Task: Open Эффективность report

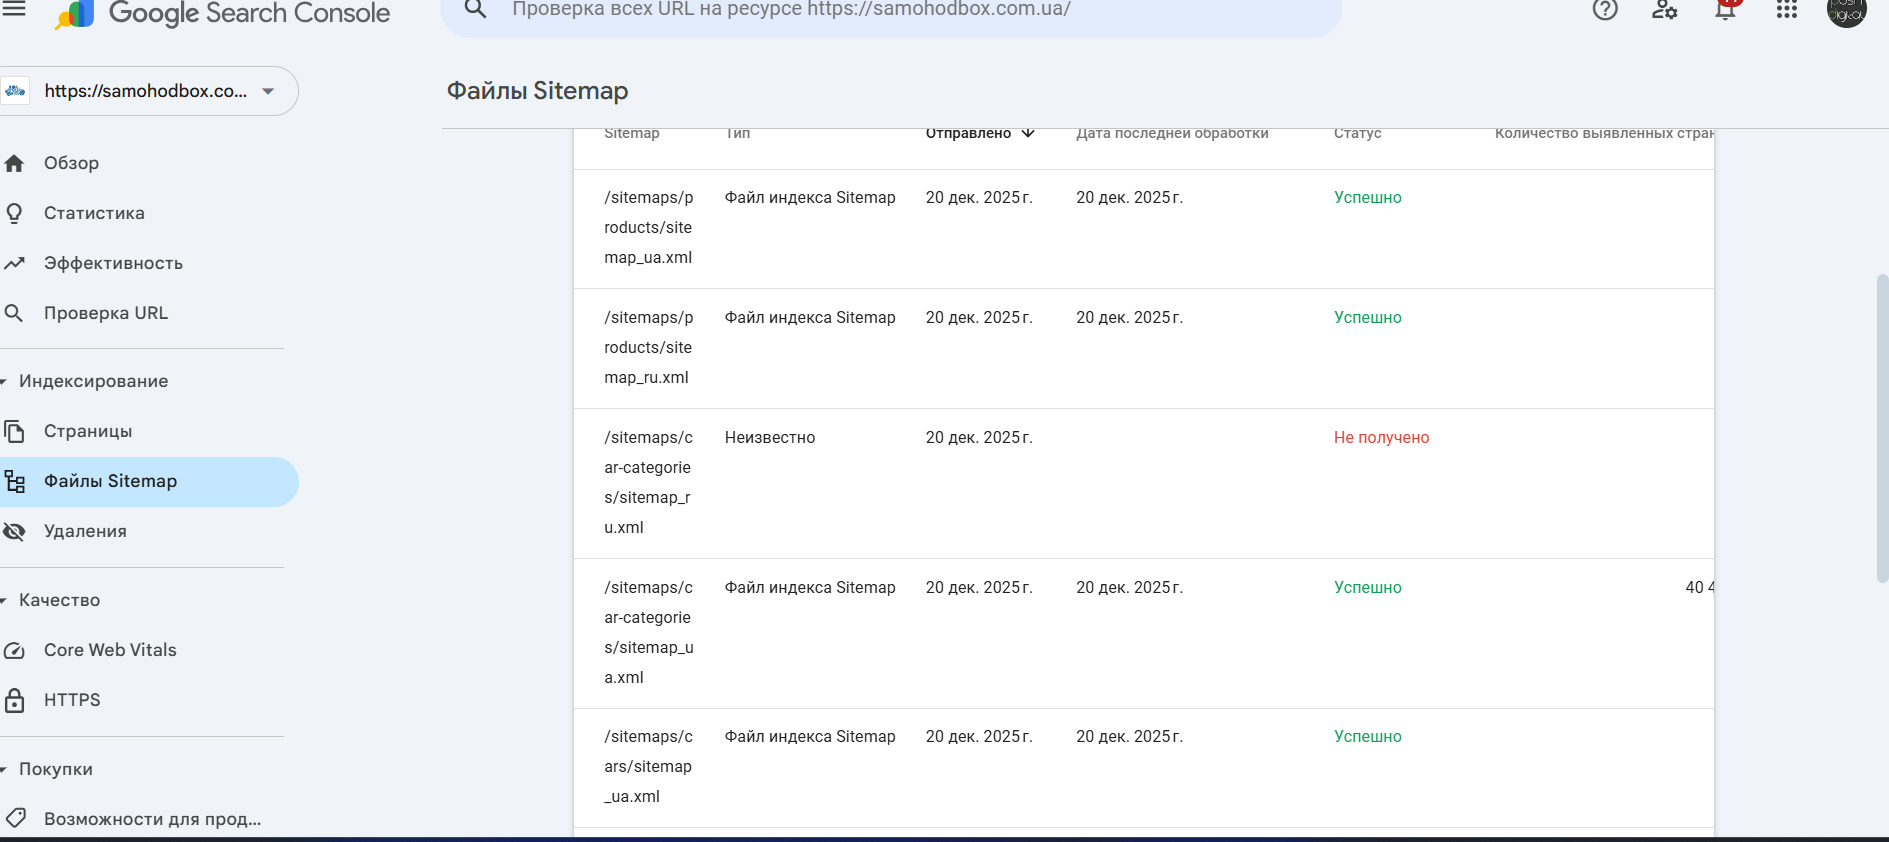Action: pyautogui.click(x=113, y=263)
